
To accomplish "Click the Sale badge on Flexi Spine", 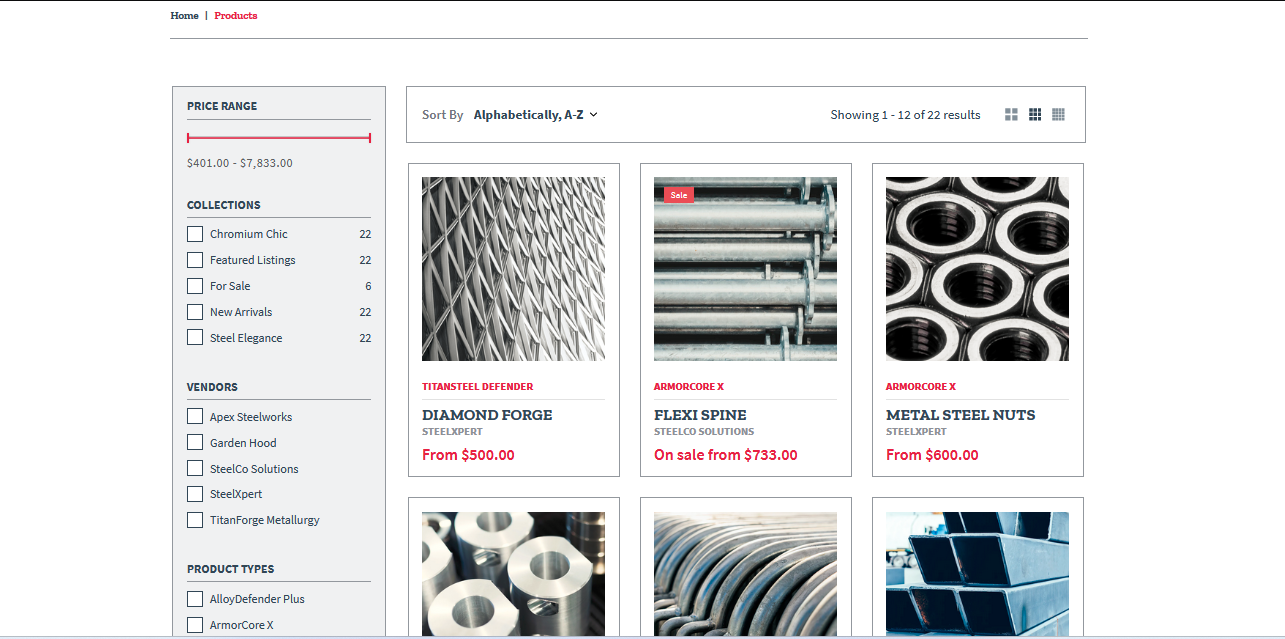I will point(679,195).
